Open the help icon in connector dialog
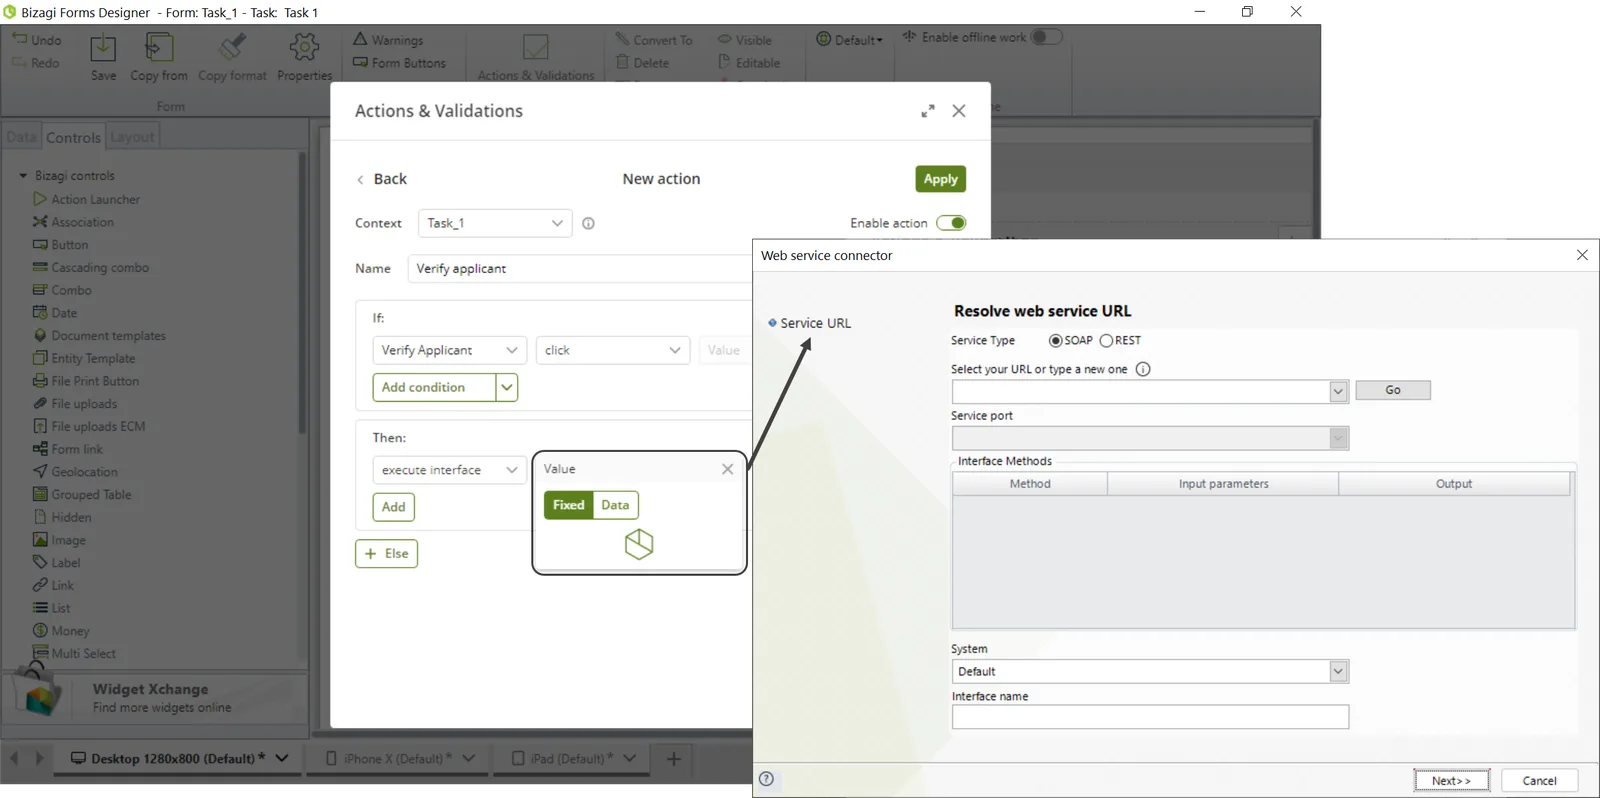The width and height of the screenshot is (1600, 798). 767,779
